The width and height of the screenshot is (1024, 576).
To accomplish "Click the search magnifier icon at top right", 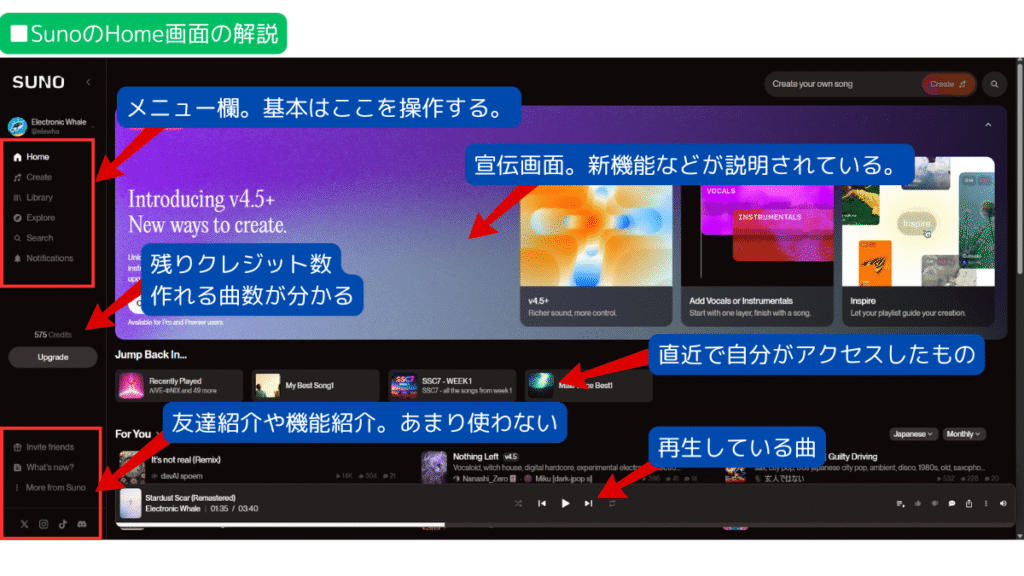I will 994,84.
